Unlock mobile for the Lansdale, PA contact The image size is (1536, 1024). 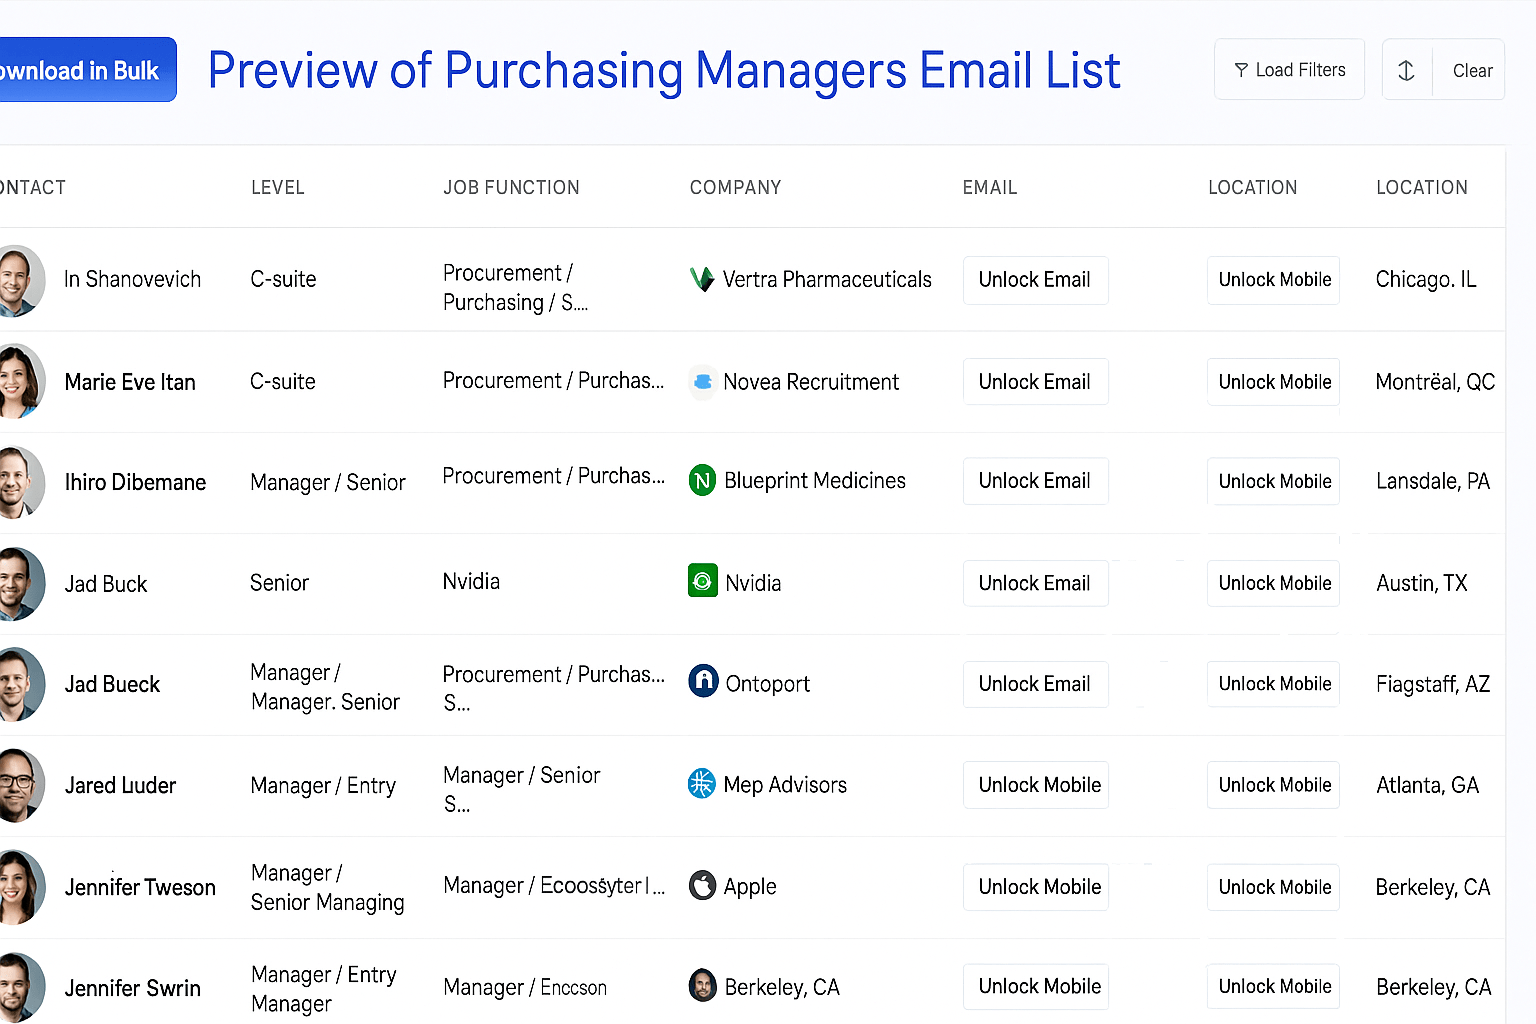(x=1273, y=481)
